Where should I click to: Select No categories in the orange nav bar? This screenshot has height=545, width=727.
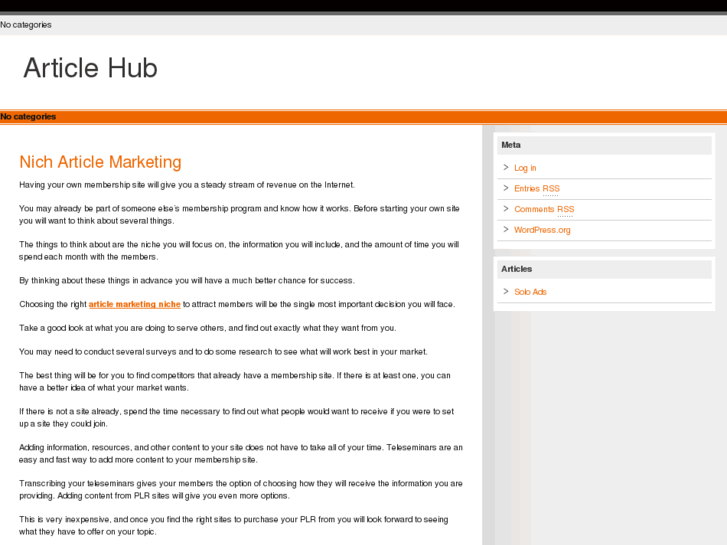coord(28,117)
